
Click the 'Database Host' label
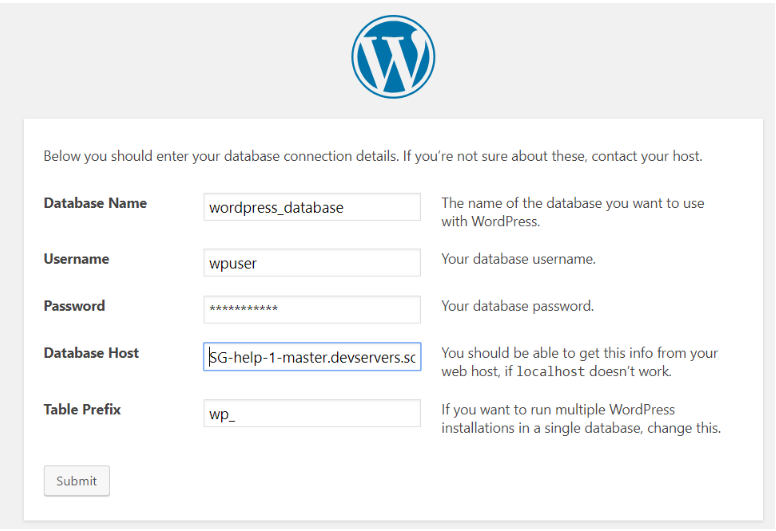(x=91, y=353)
